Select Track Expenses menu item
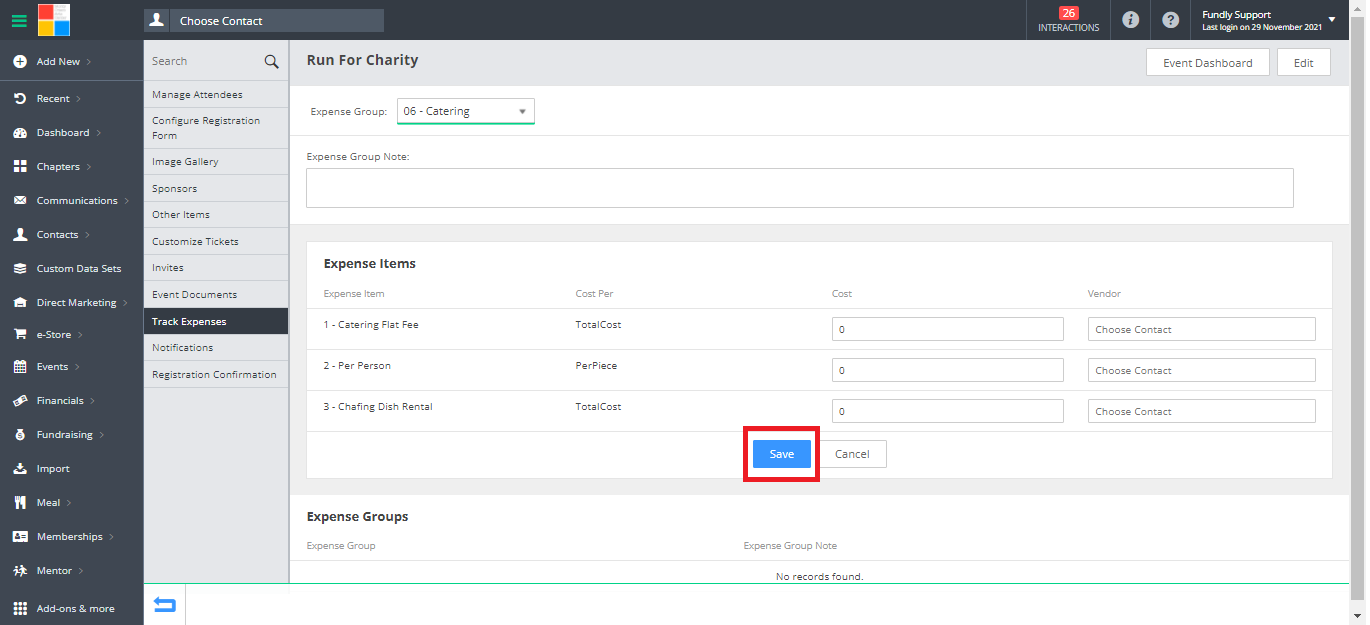This screenshot has height=625, width=1370. click(x=216, y=322)
